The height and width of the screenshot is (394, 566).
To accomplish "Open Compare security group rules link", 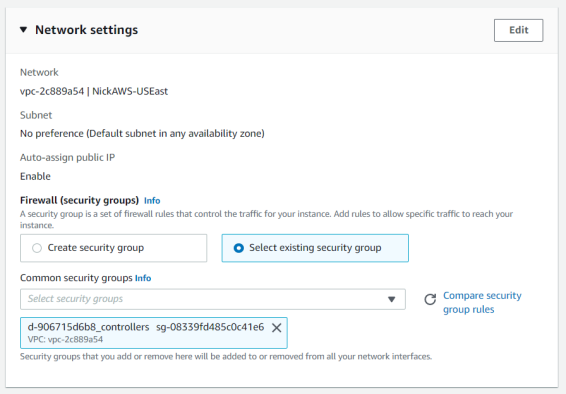I will pos(482,302).
